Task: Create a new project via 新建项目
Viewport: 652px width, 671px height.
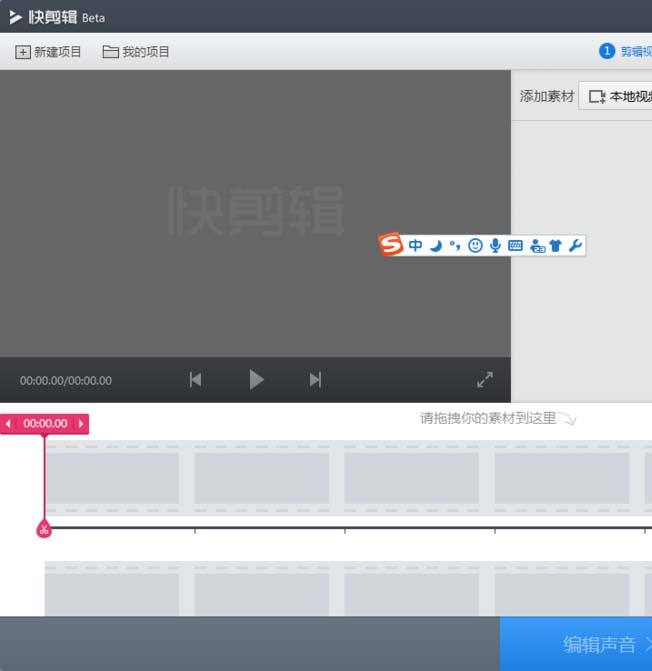Action: point(48,52)
